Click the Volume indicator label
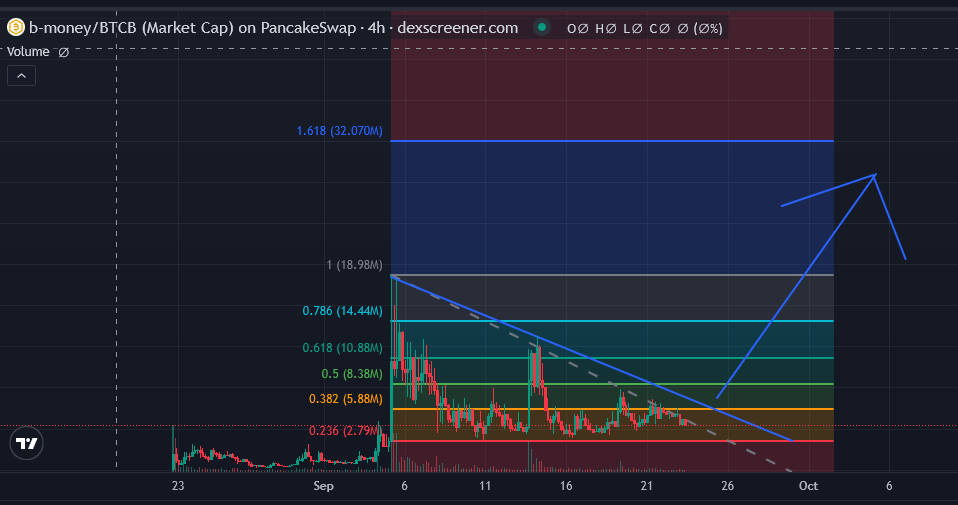The height and width of the screenshot is (505, 958). (x=28, y=52)
